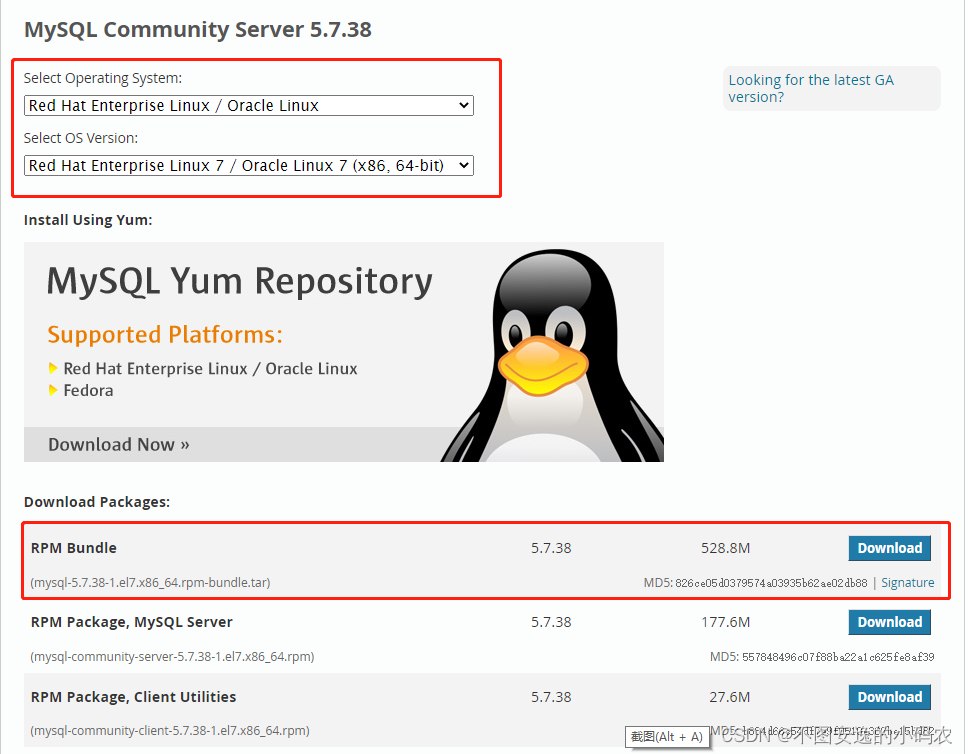Click the mysql-5.7.38-1.el7.x86_64.rpm-bundle.tar filename
The width and height of the screenshot is (968, 754).
(150, 582)
